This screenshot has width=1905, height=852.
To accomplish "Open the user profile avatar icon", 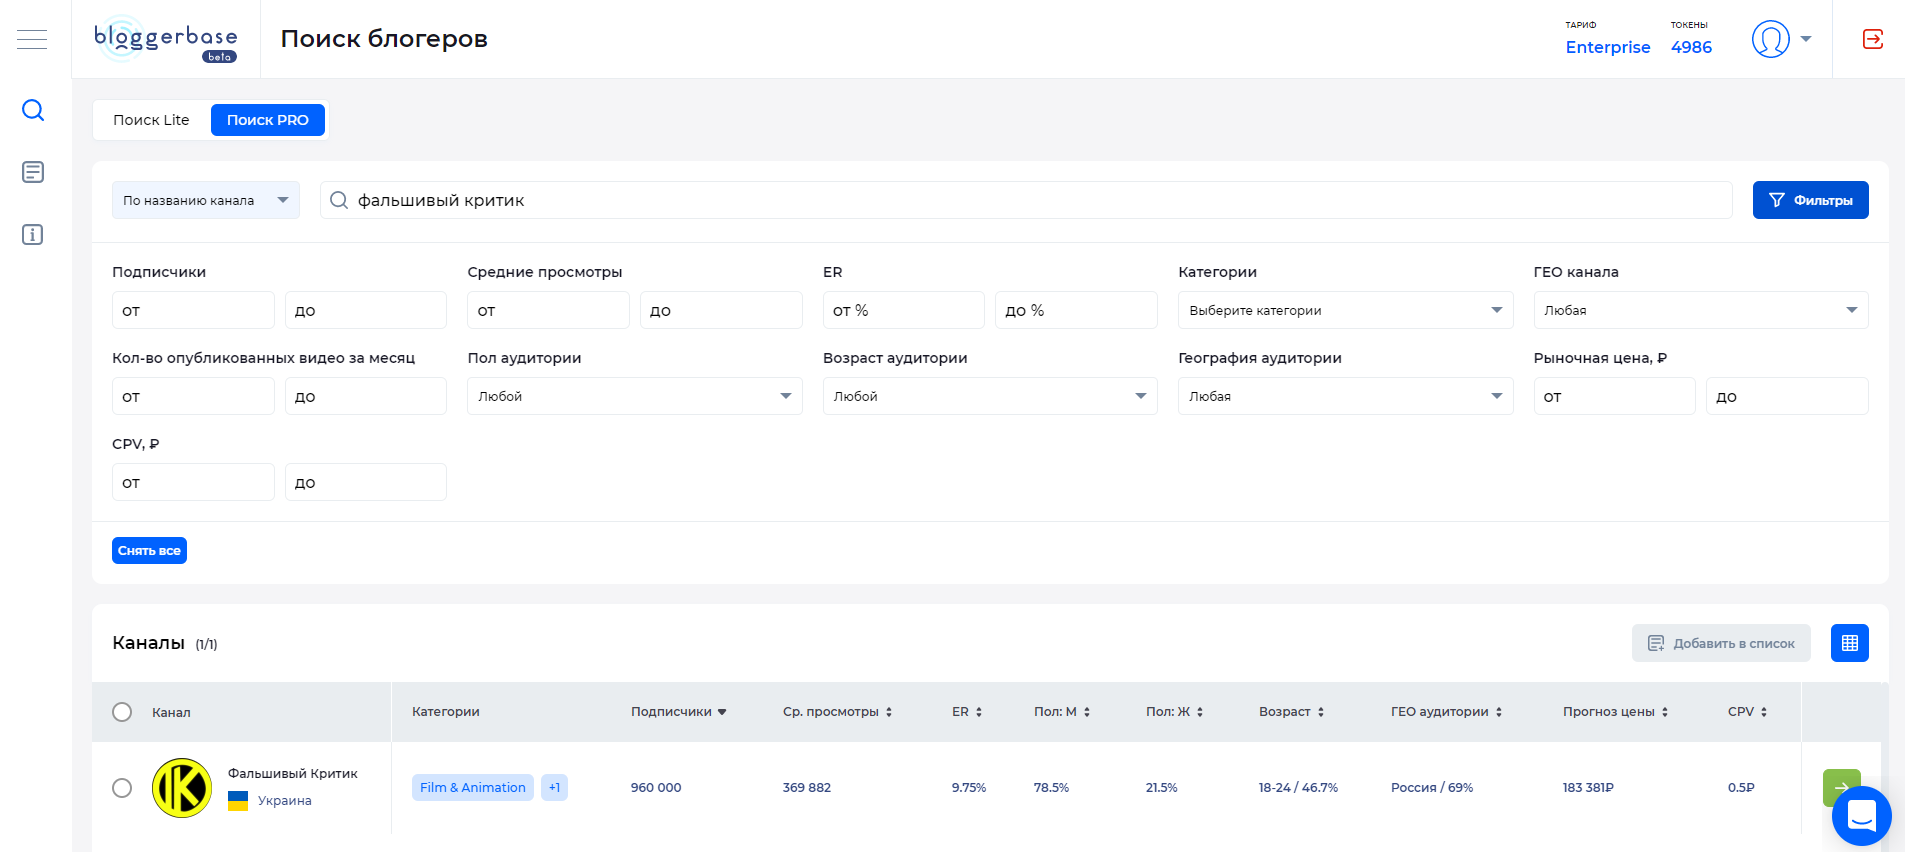I will tap(1770, 39).
